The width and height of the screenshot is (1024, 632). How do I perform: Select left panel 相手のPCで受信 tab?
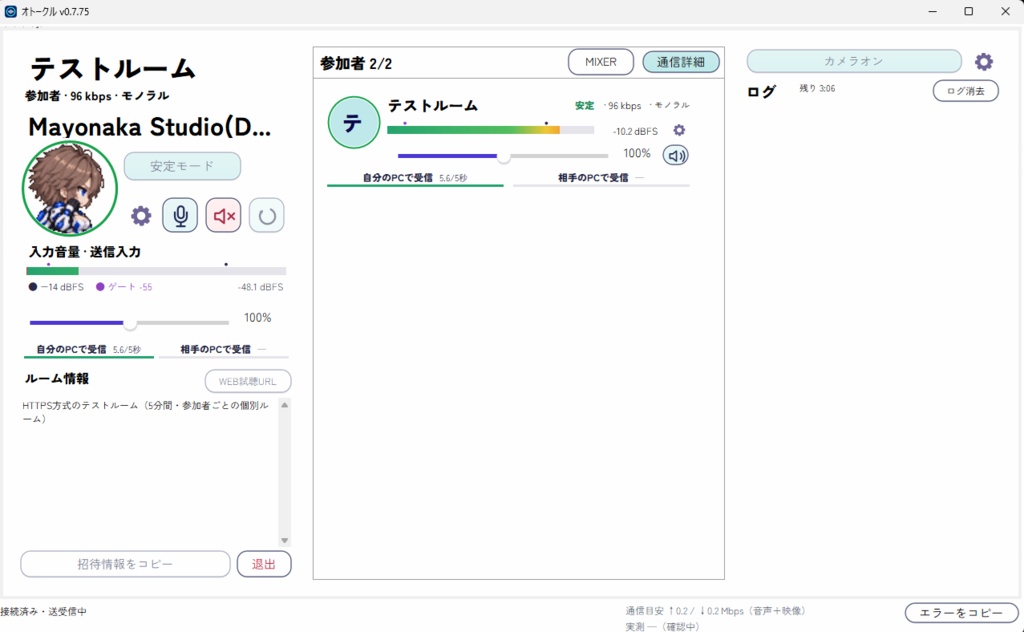click(x=223, y=350)
